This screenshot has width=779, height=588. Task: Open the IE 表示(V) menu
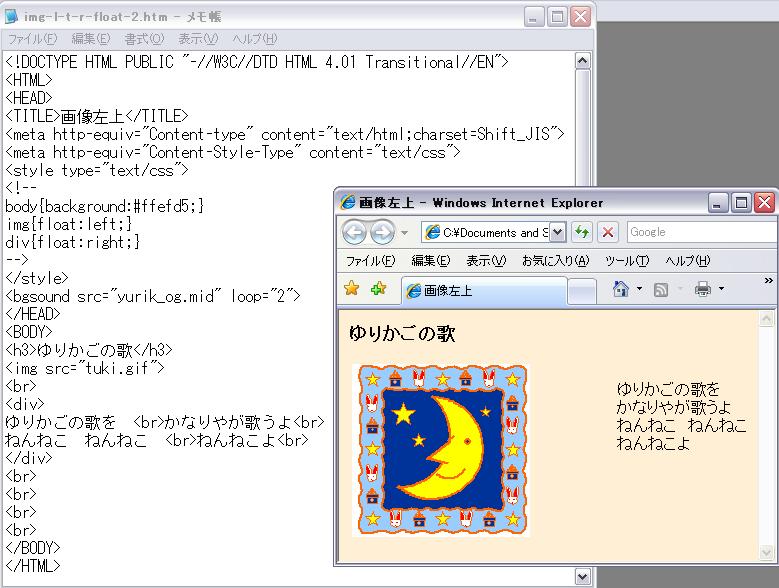pyautogui.click(x=486, y=261)
